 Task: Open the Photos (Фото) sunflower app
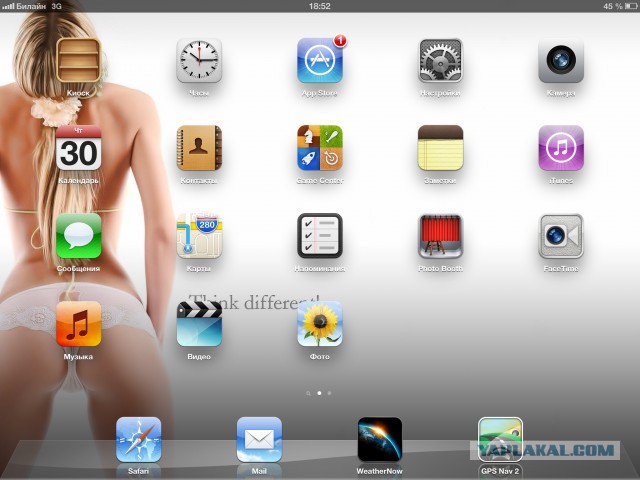pos(320,324)
